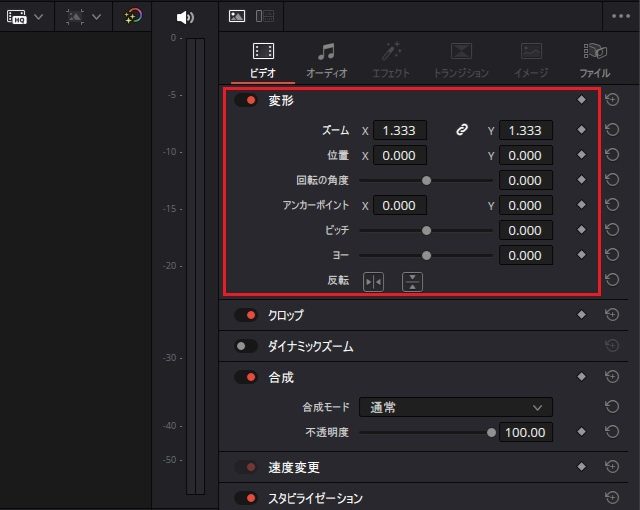Click the colorful magic enhance icon
The height and width of the screenshot is (510, 640).
[133, 16]
